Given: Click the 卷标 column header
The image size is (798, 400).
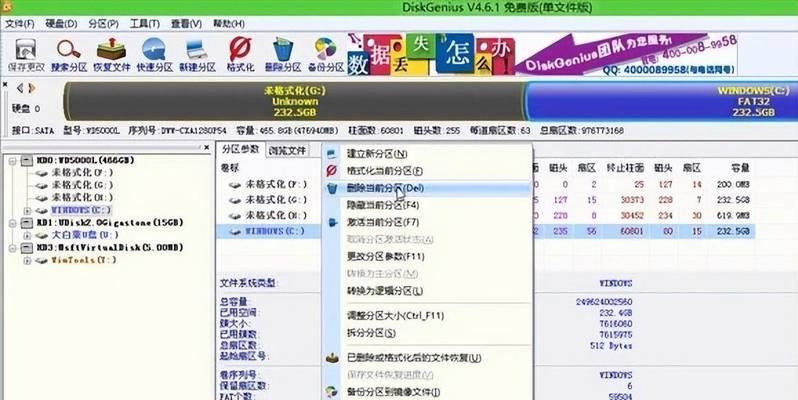Looking at the screenshot, I should click(x=230, y=168).
